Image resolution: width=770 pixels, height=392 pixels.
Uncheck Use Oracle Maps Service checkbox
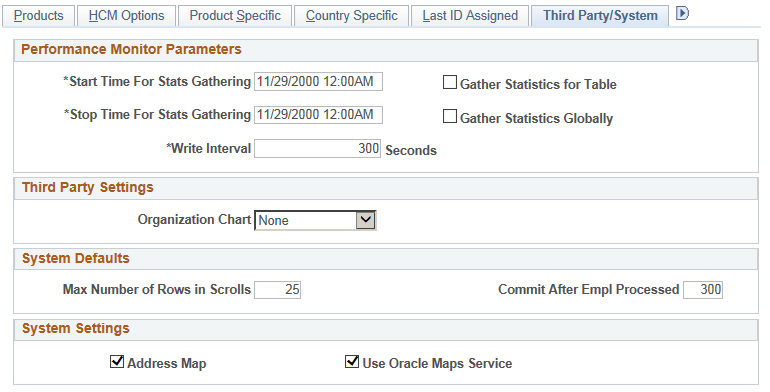[x=352, y=362]
